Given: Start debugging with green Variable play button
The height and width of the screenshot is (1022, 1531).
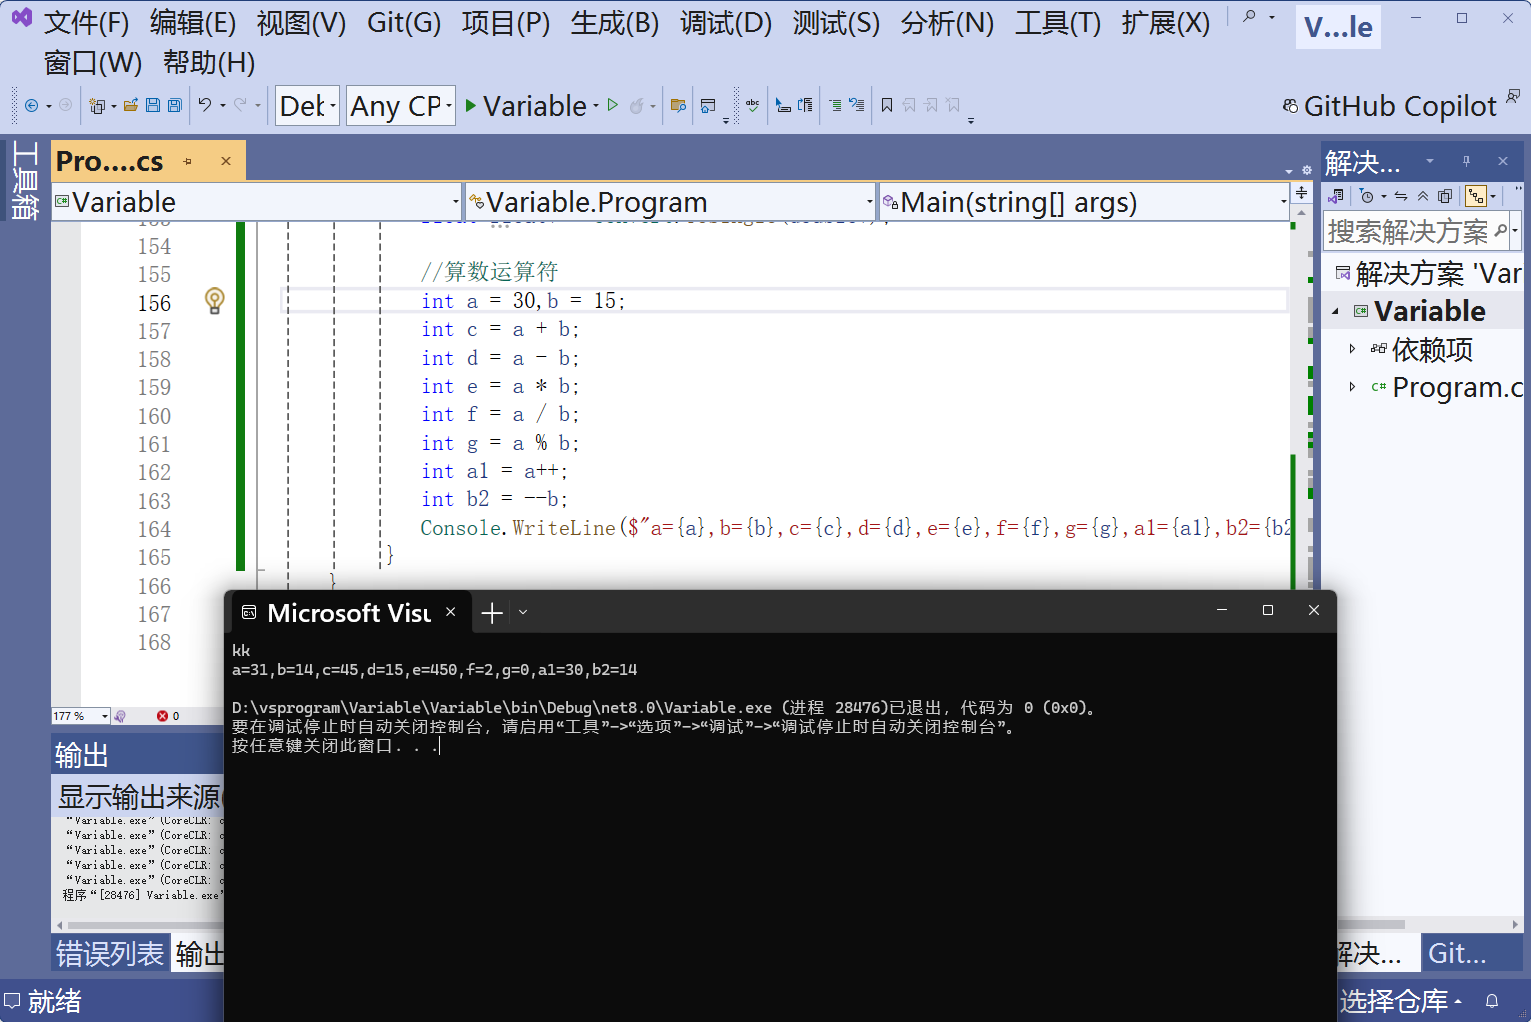Looking at the screenshot, I should click(x=526, y=105).
